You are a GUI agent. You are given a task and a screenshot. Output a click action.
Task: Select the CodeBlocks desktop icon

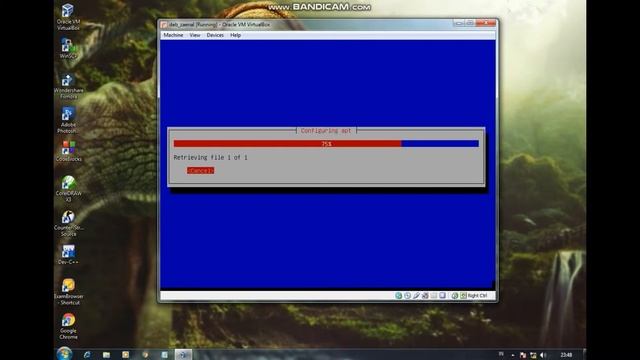click(68, 151)
